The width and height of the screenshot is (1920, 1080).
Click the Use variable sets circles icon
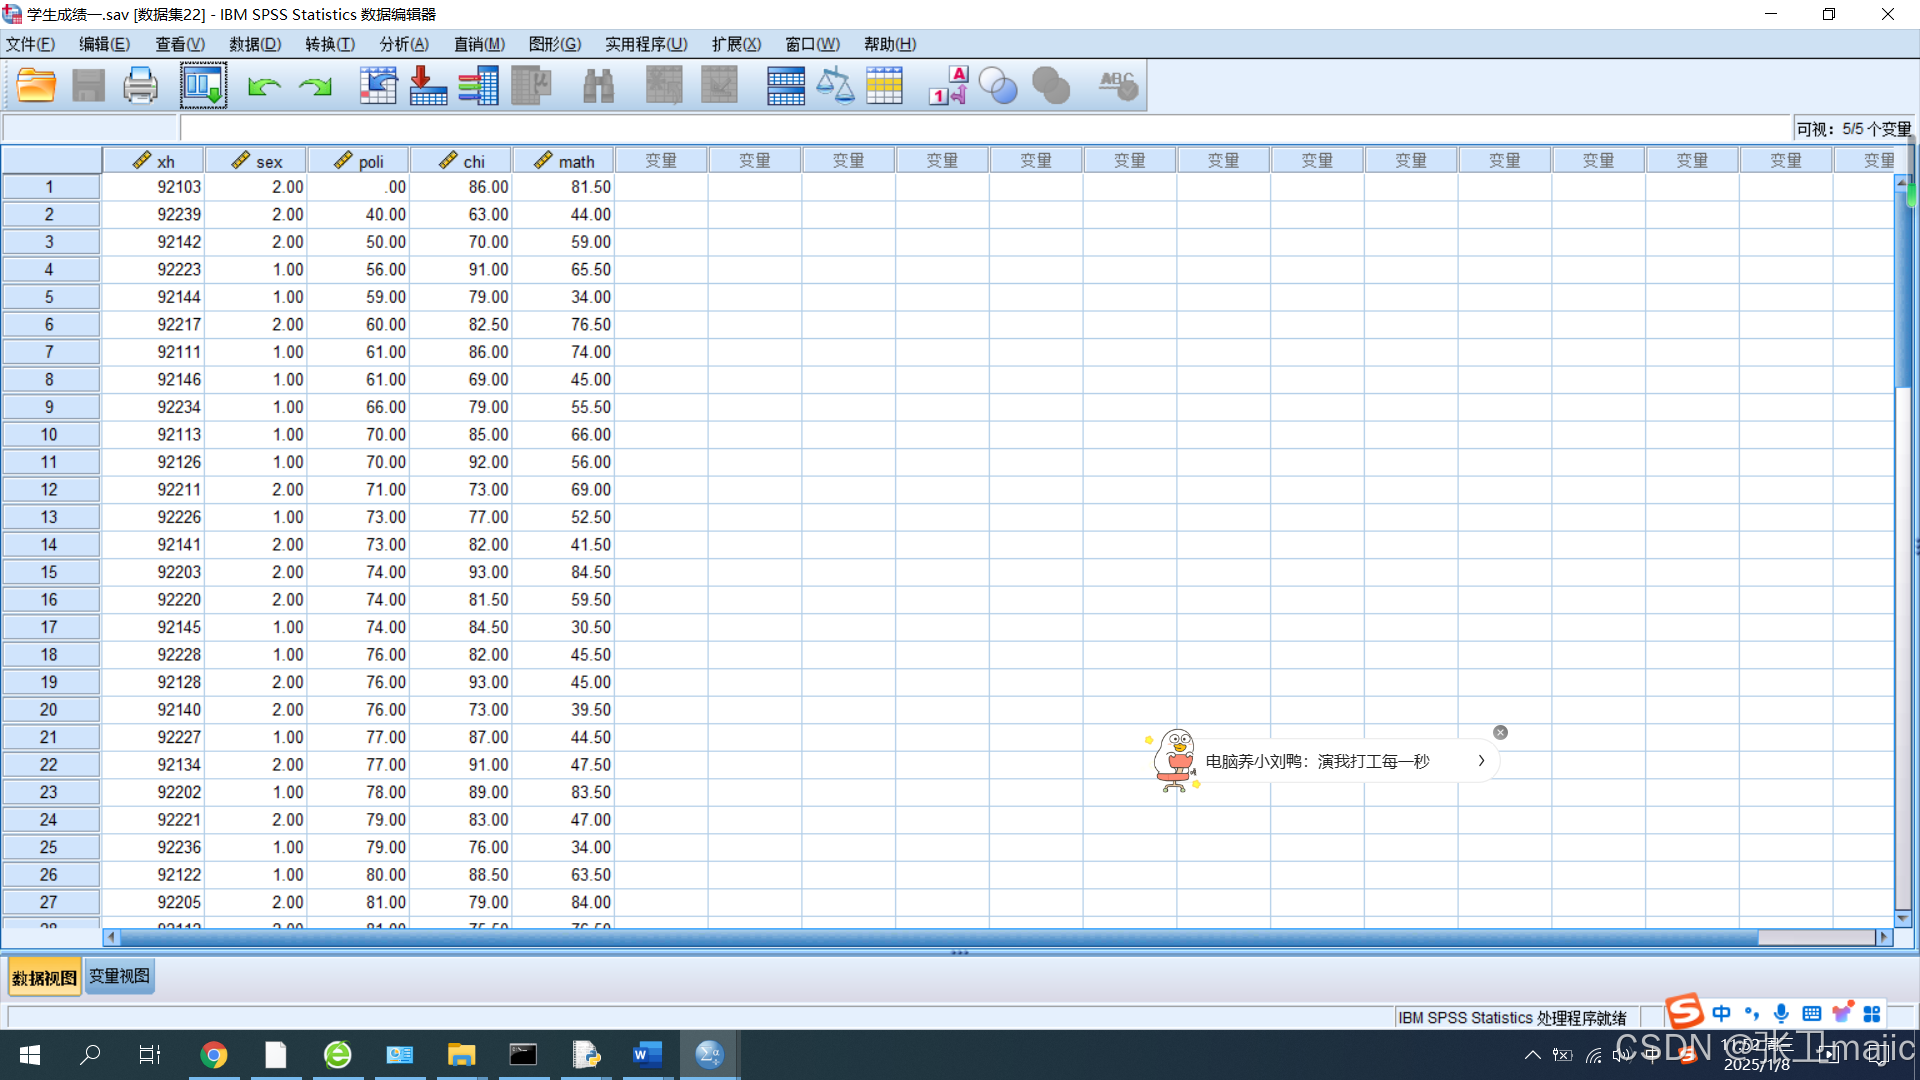(998, 86)
